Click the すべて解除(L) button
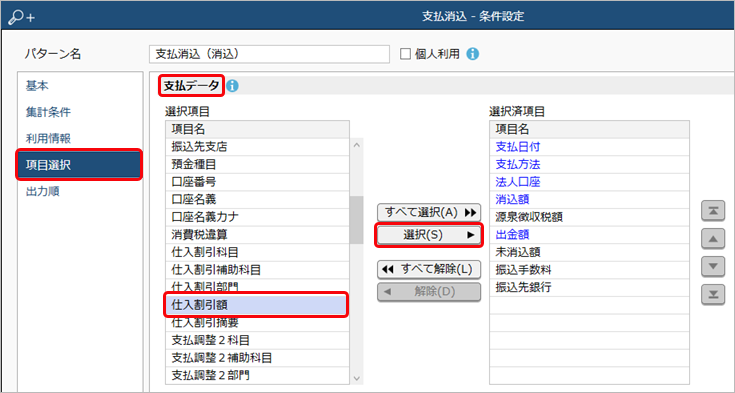 click(429, 269)
